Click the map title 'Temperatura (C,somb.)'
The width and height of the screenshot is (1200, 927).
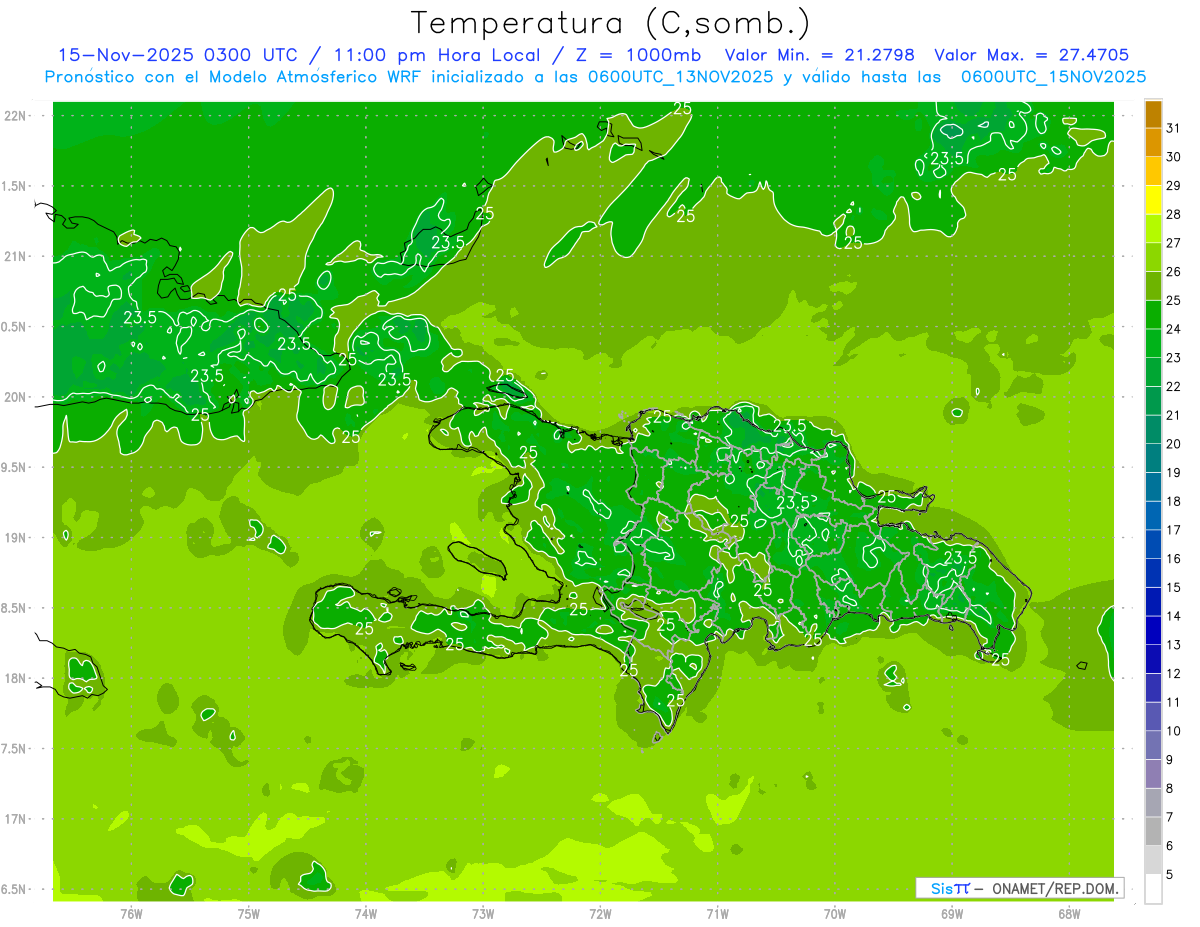pyautogui.click(x=611, y=23)
